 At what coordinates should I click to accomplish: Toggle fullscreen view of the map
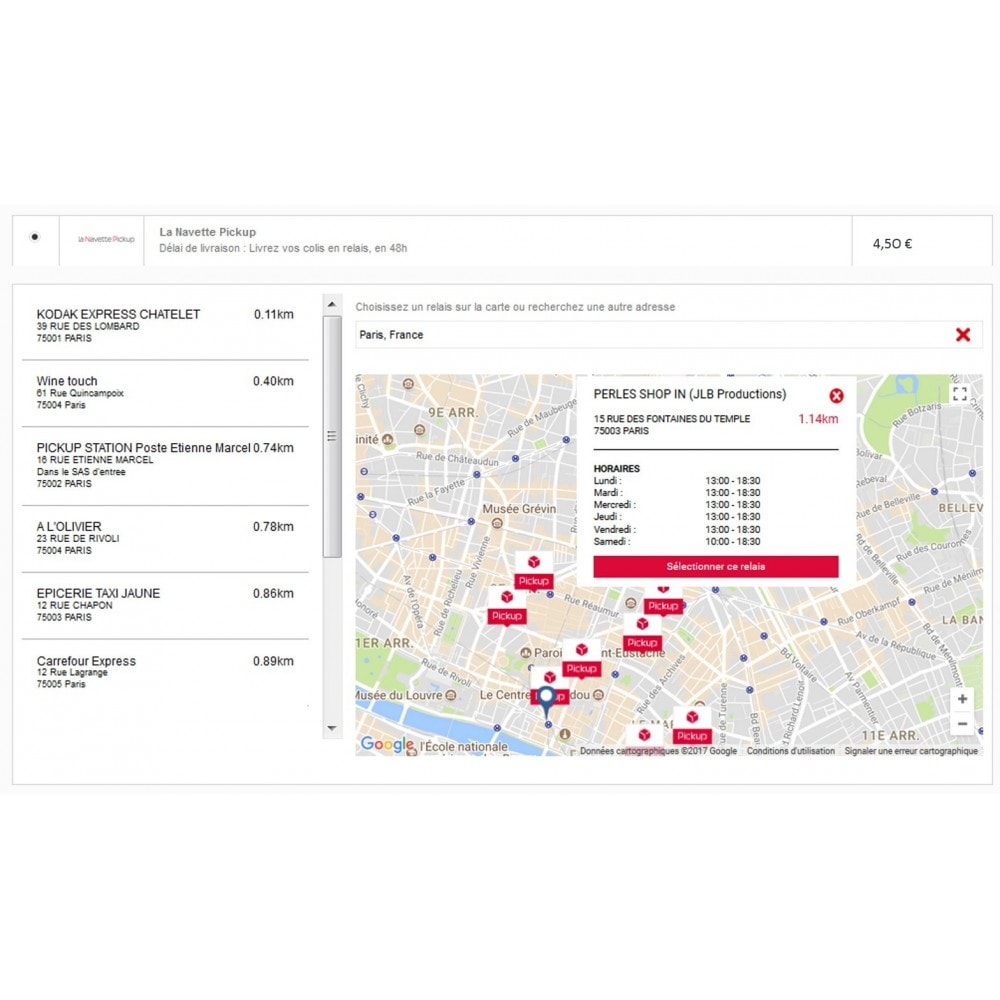click(x=960, y=394)
